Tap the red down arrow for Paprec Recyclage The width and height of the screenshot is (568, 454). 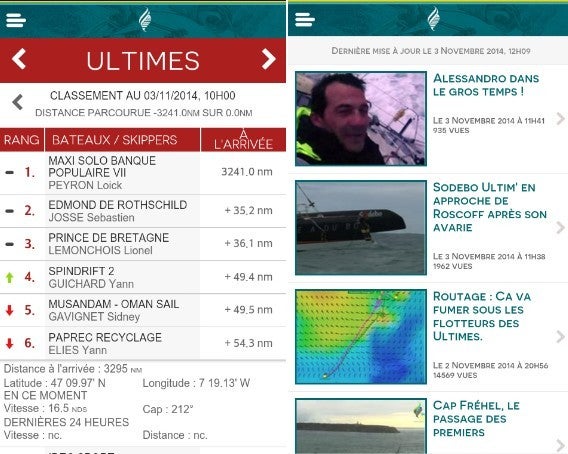click(10, 343)
